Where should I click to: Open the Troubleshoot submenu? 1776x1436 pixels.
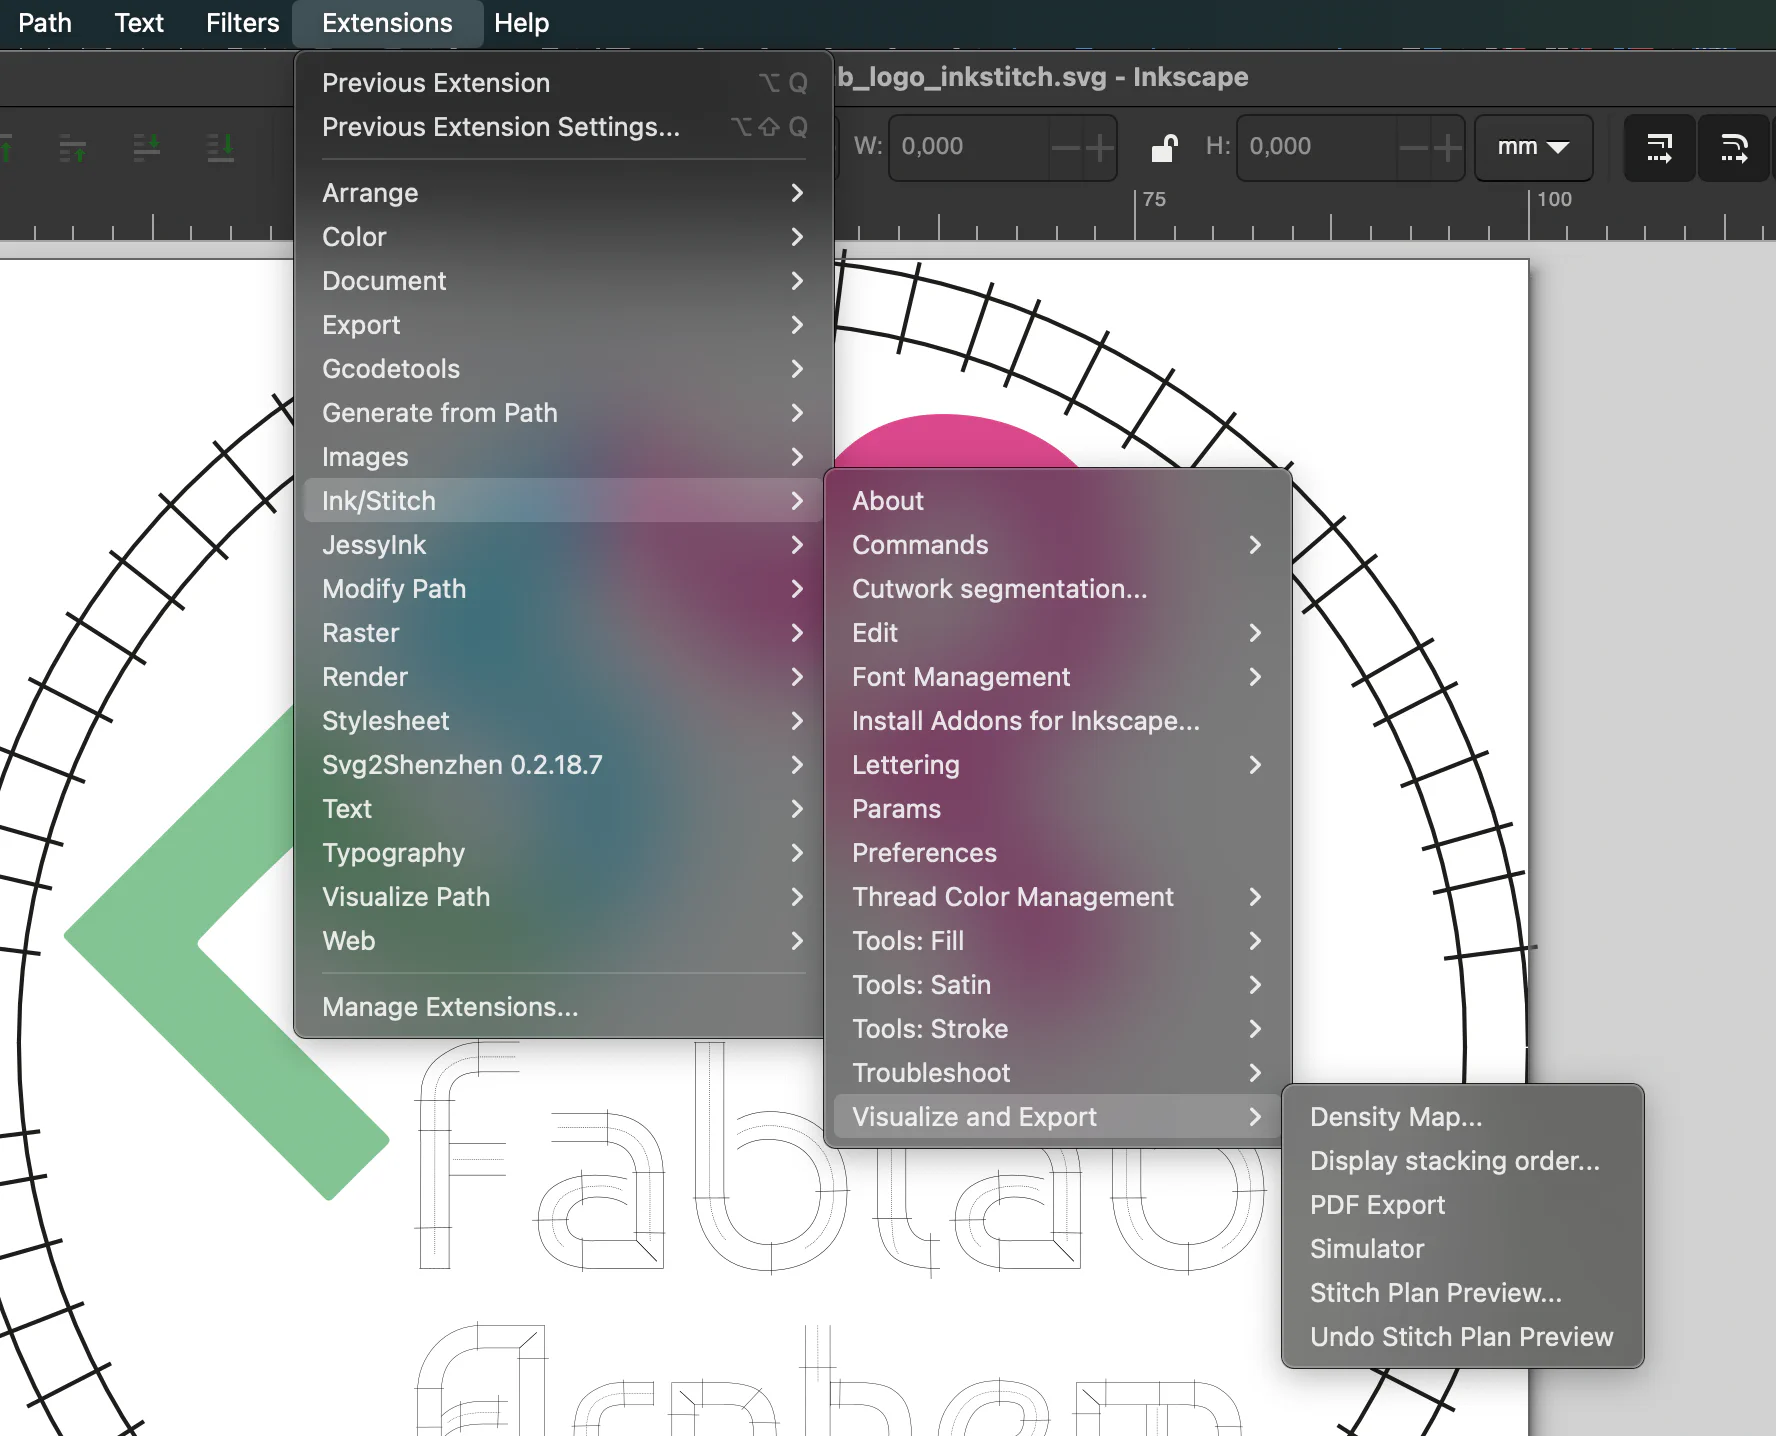tap(1058, 1073)
